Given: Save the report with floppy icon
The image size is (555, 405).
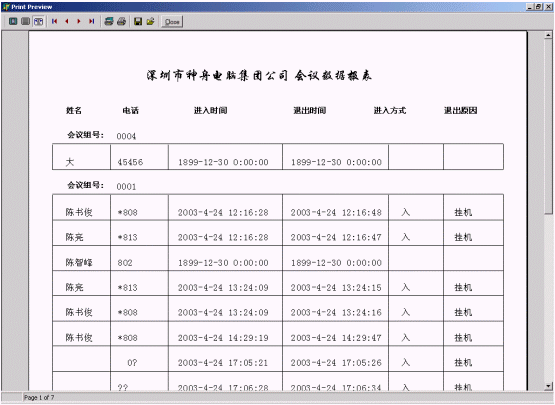Looking at the screenshot, I should coord(138,21).
